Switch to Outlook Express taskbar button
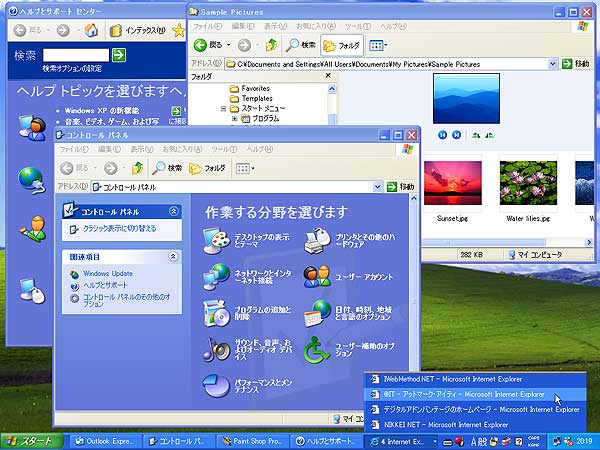The height and width of the screenshot is (450, 600). 106,441
